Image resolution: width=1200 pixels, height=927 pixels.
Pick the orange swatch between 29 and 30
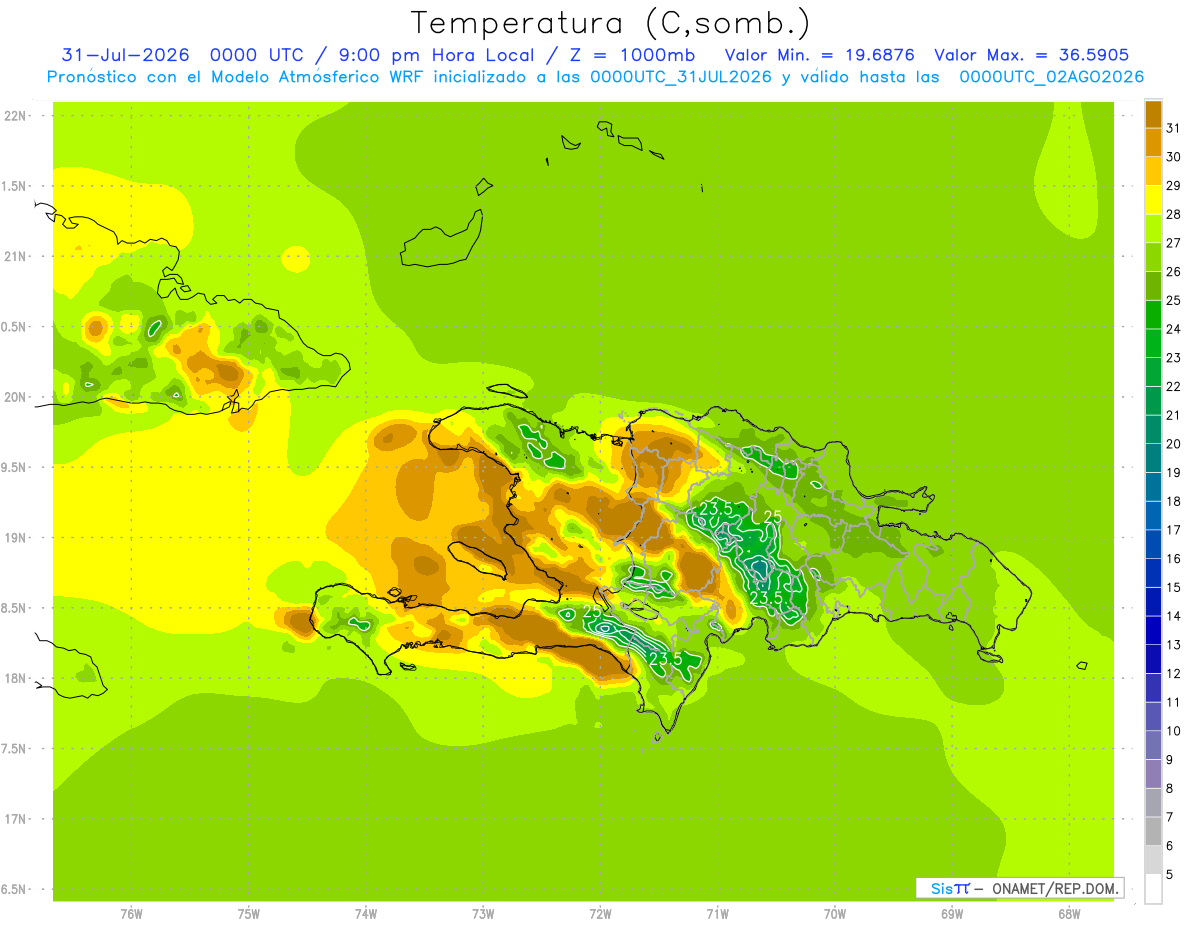click(x=1153, y=171)
